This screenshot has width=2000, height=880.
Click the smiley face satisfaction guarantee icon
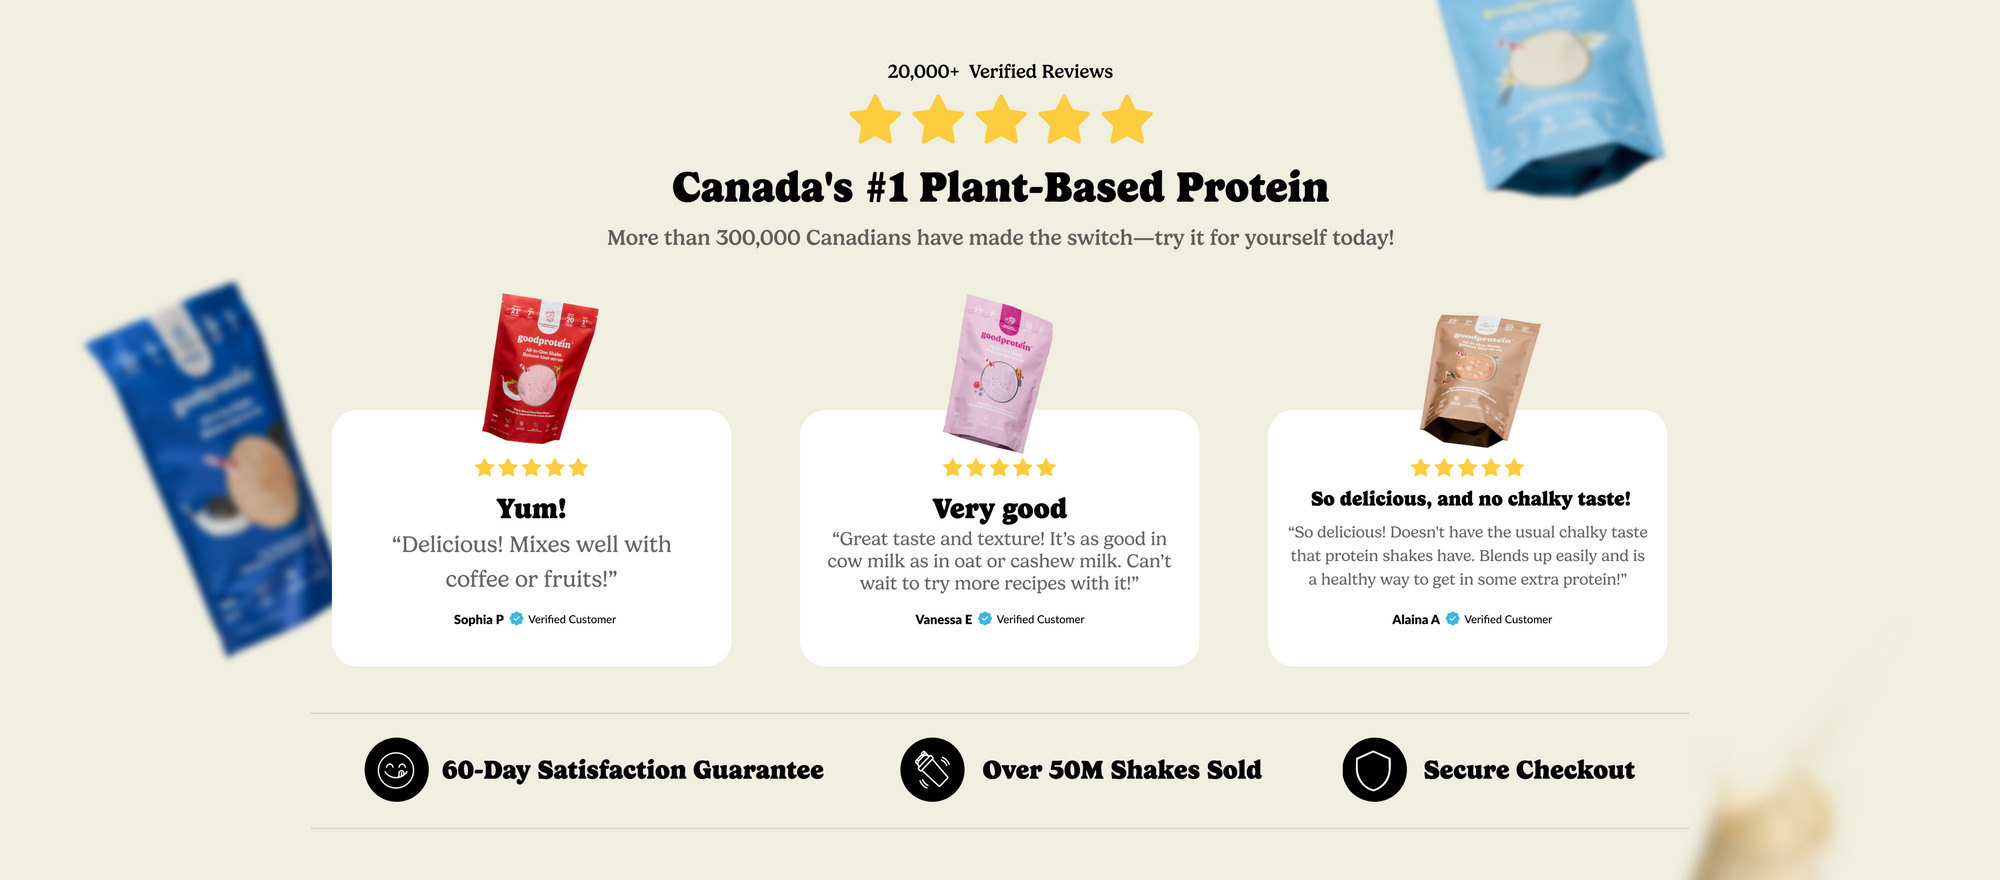pos(396,770)
